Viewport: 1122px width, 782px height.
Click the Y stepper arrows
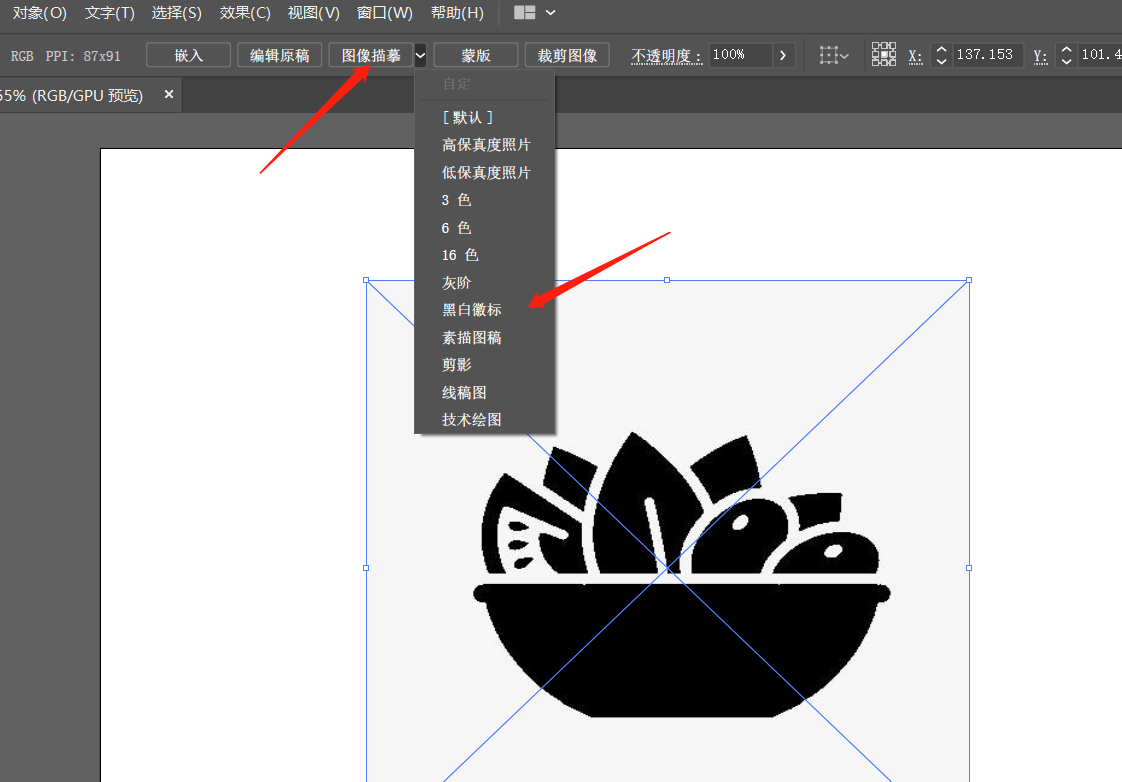1066,55
